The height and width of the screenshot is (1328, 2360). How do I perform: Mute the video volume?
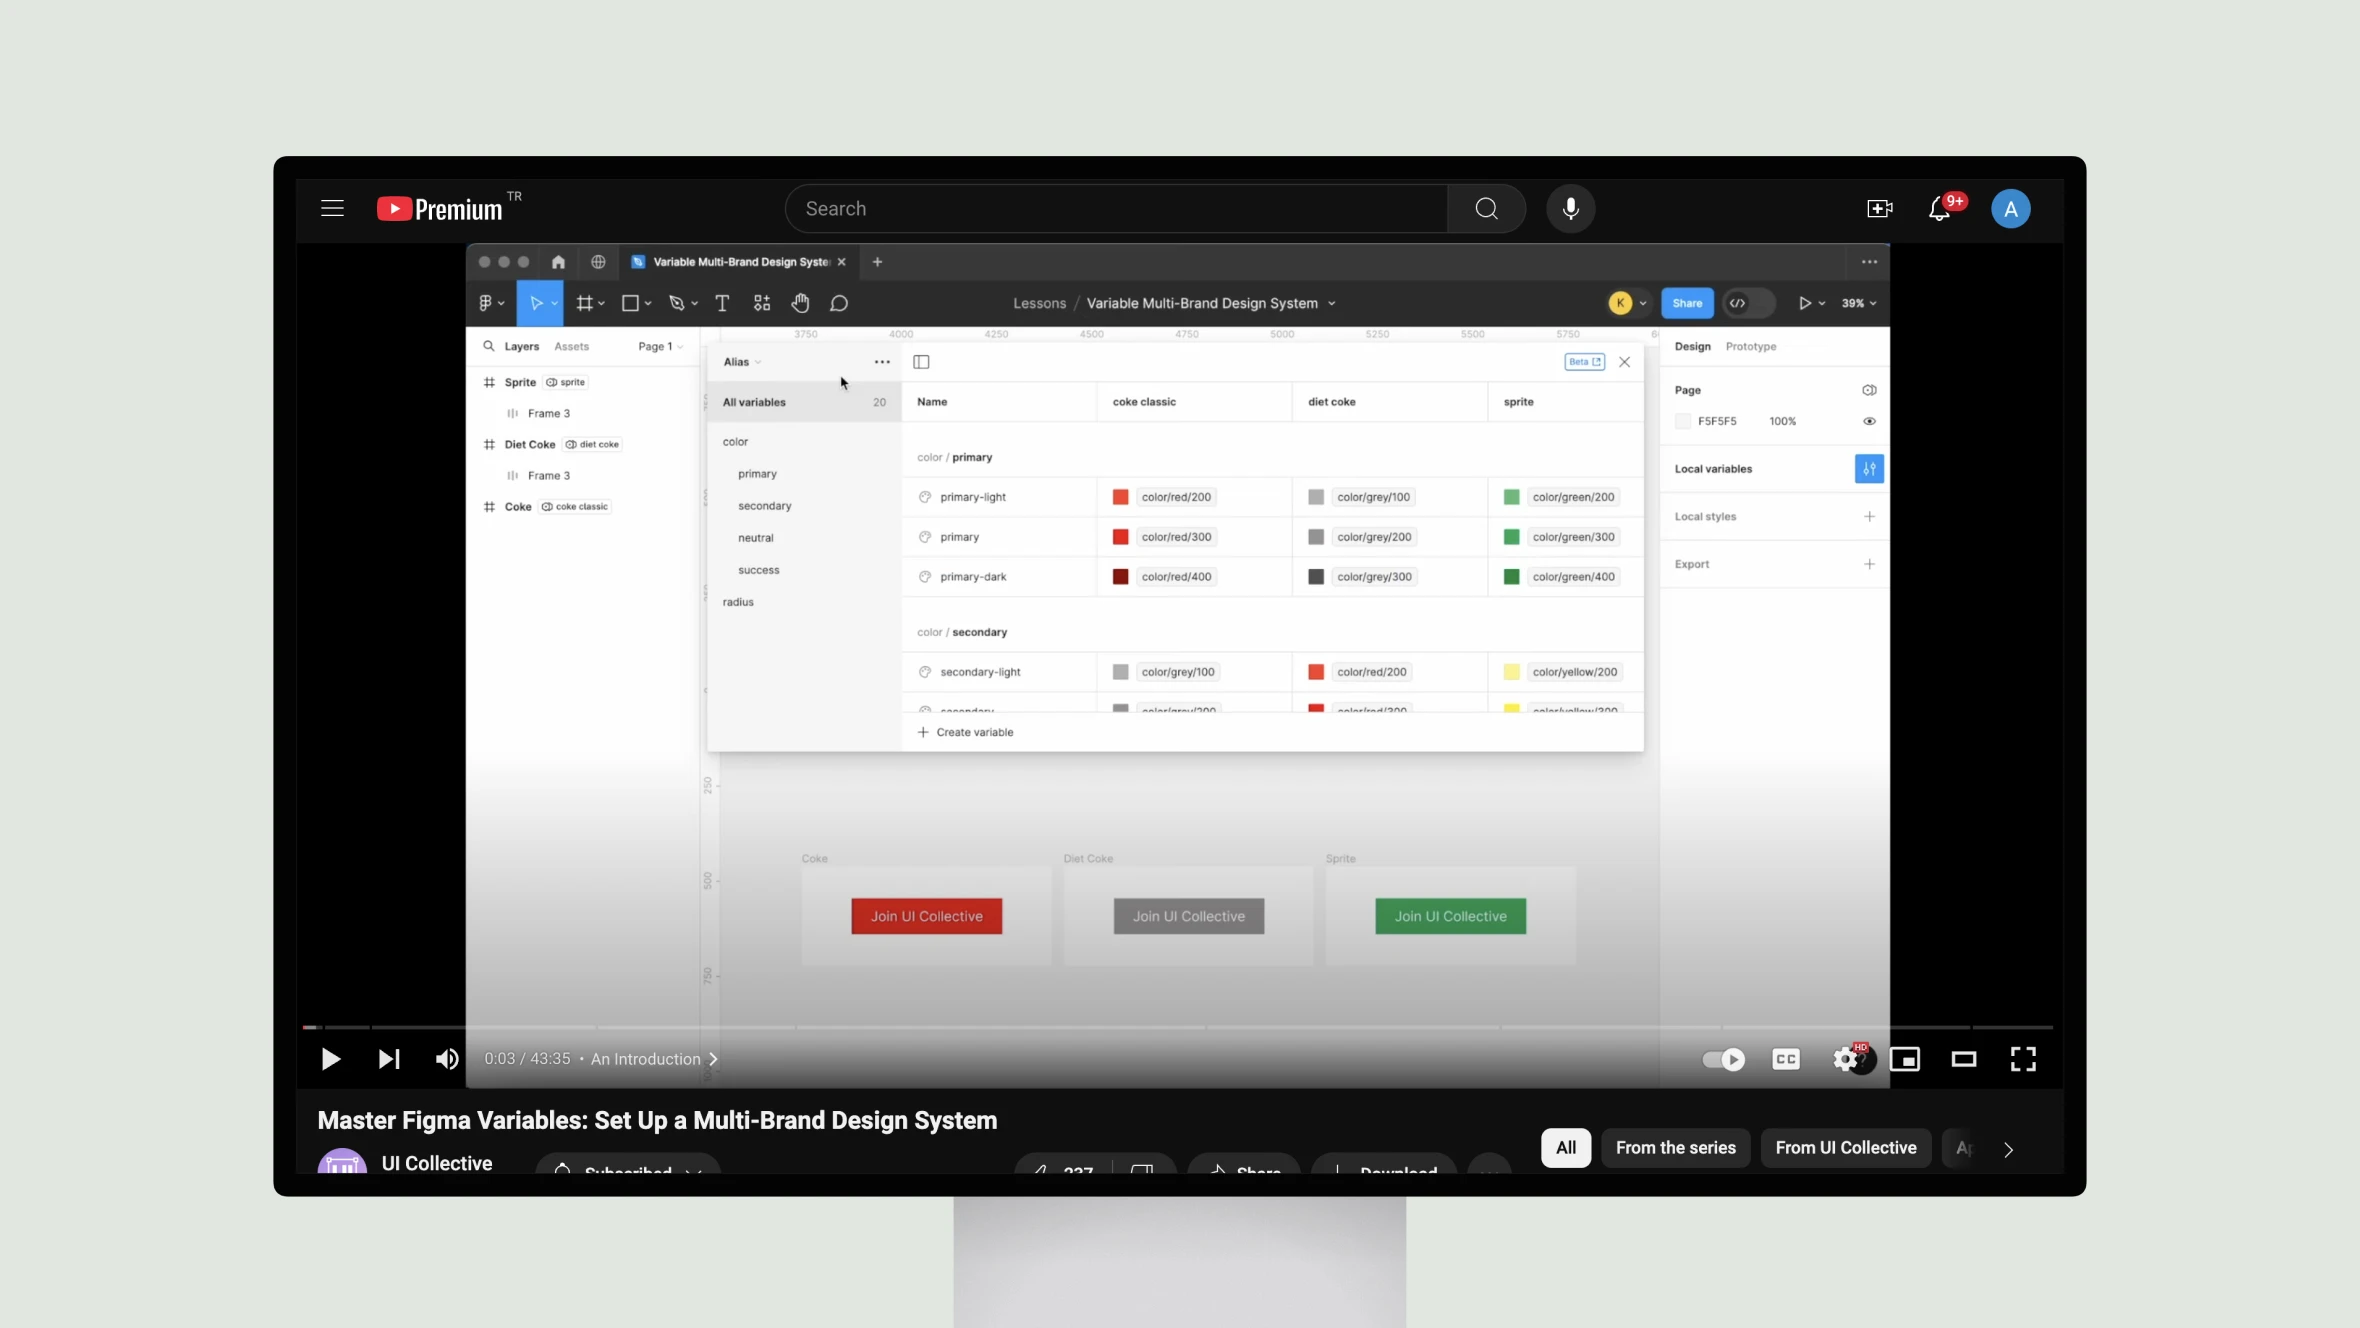coord(447,1058)
